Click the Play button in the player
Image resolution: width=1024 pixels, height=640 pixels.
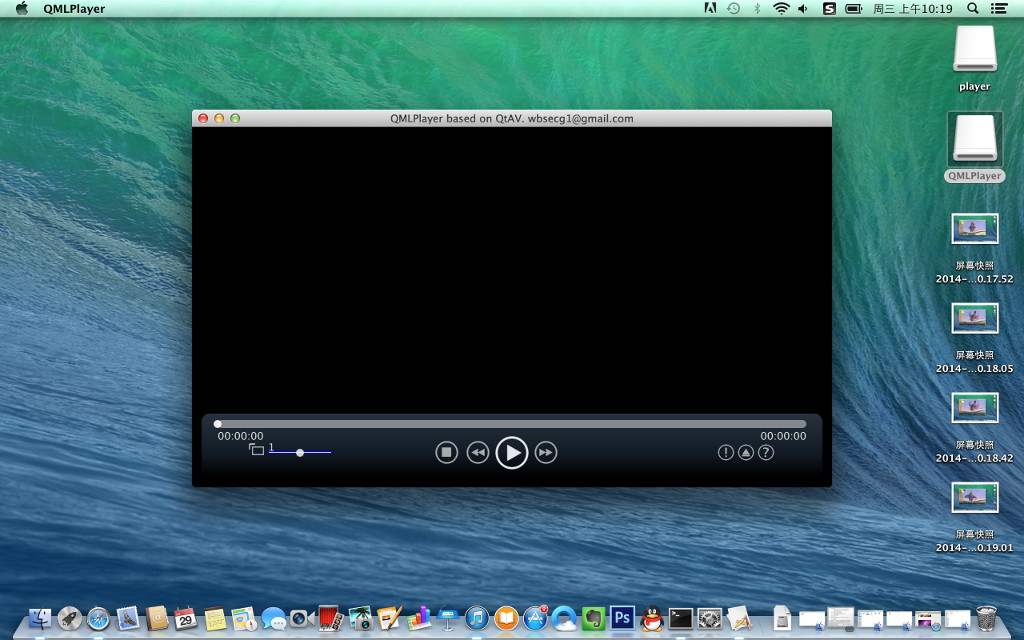tap(512, 453)
